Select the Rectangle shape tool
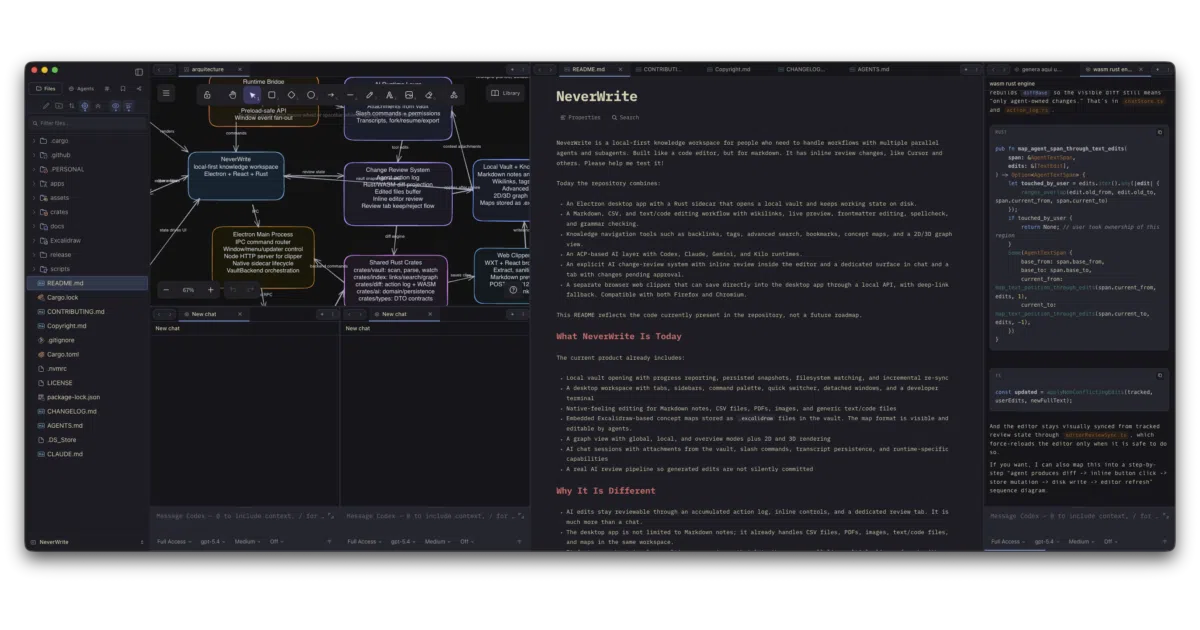 click(272, 95)
